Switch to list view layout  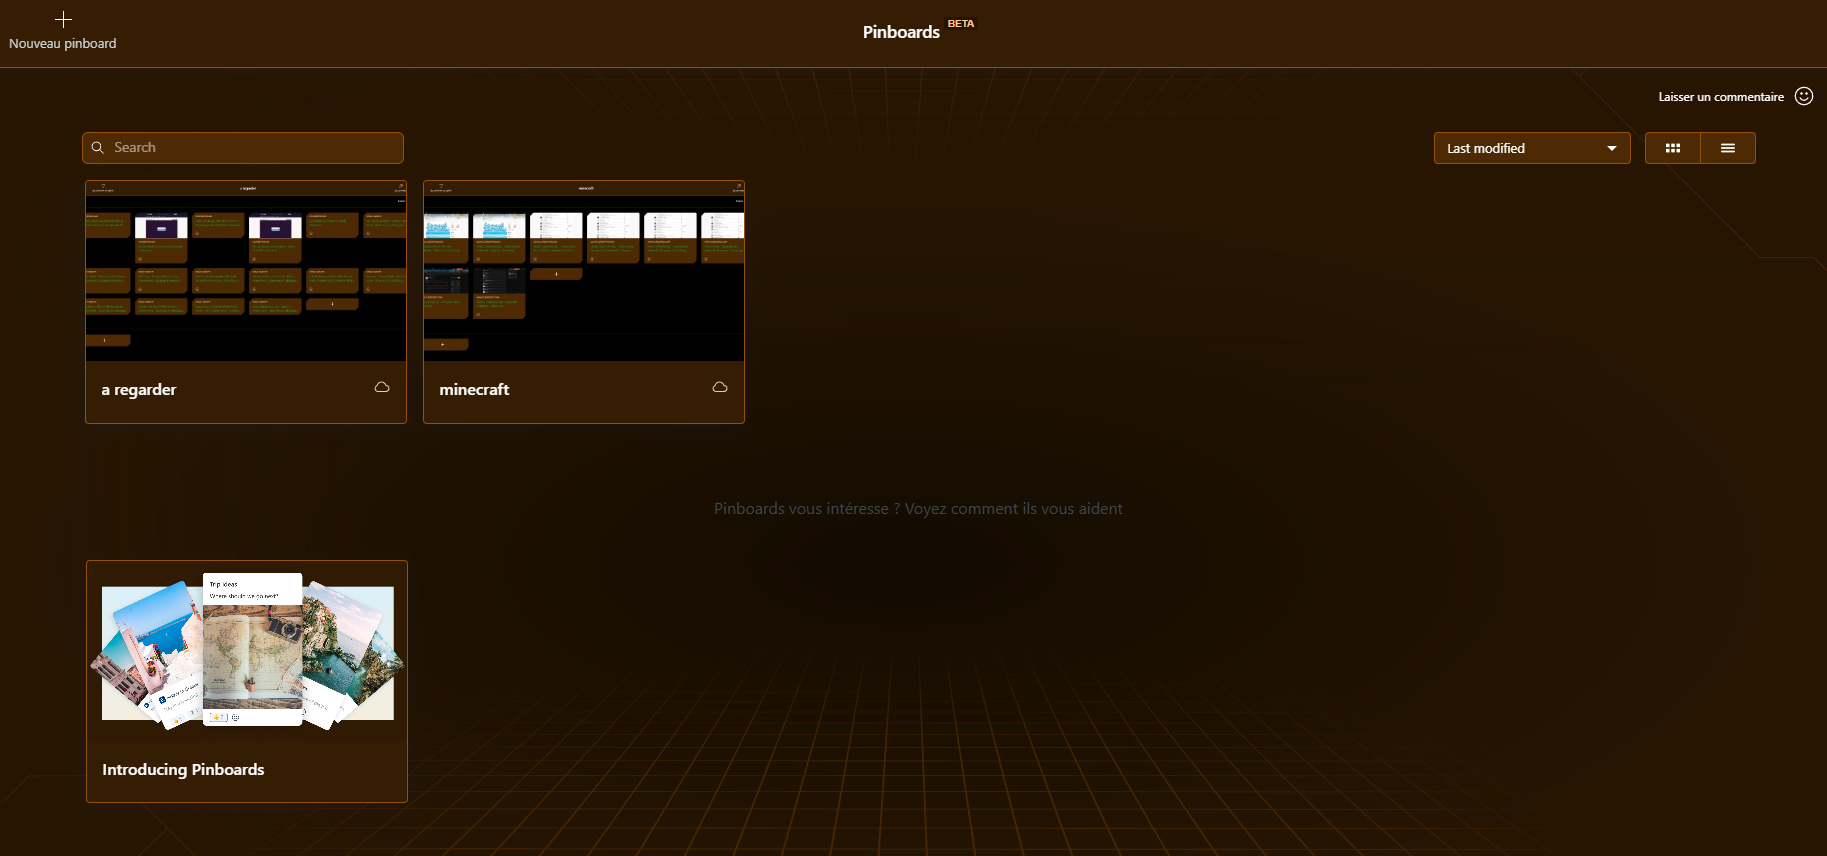click(1728, 148)
